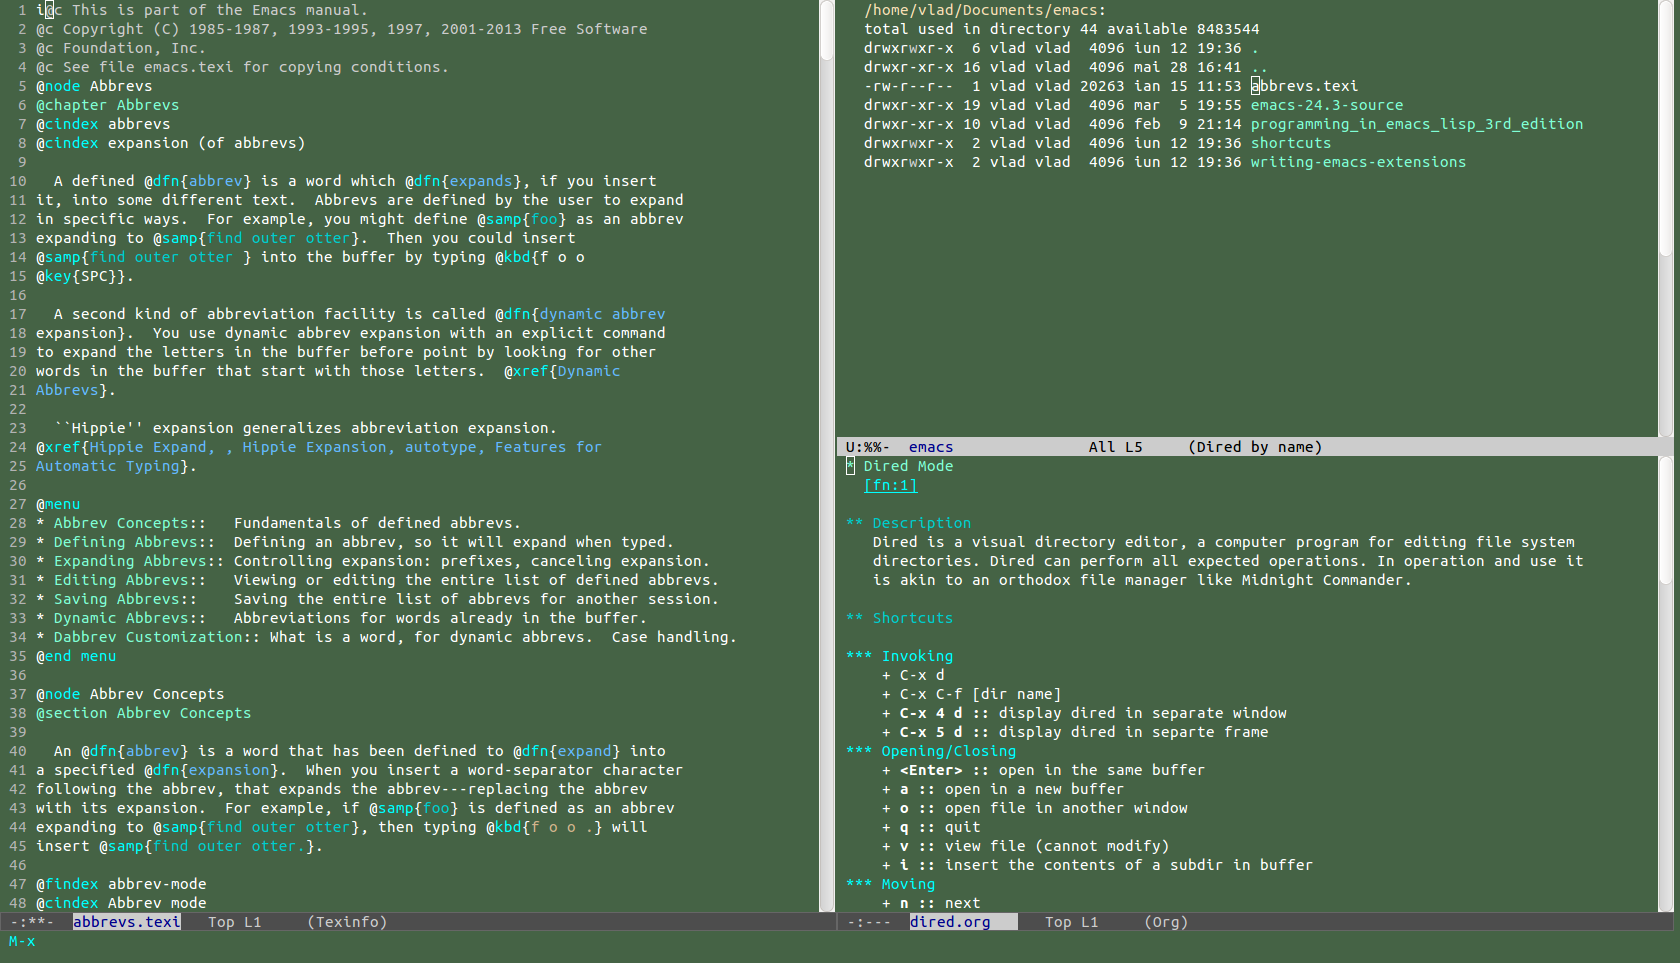
Task: Click '@xref{Hippie Expand' reference line
Action: (x=319, y=447)
